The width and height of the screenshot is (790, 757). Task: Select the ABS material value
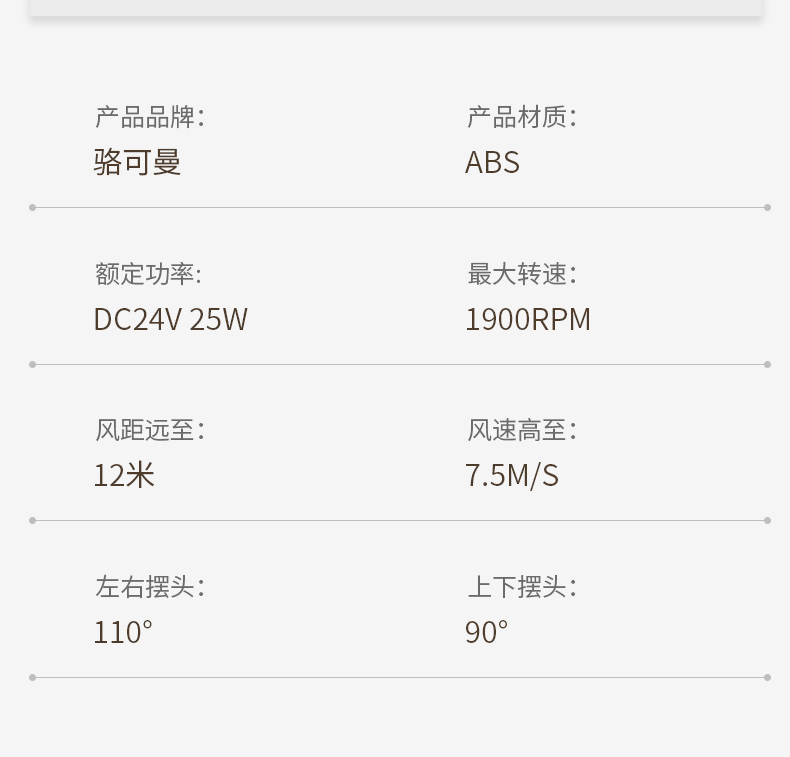[492, 162]
